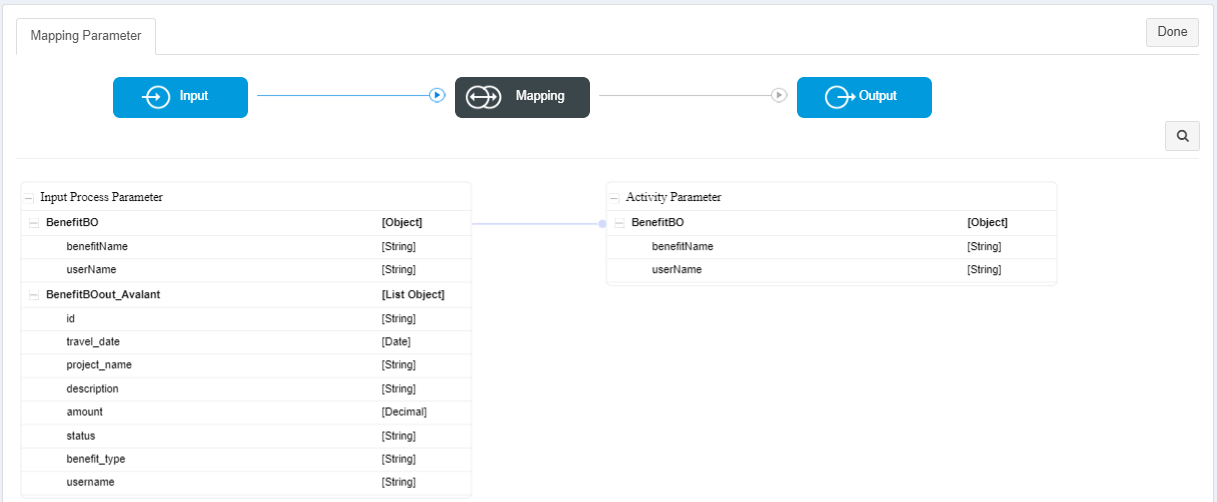Select the amount field row
The width and height of the screenshot is (1217, 502).
tap(246, 412)
